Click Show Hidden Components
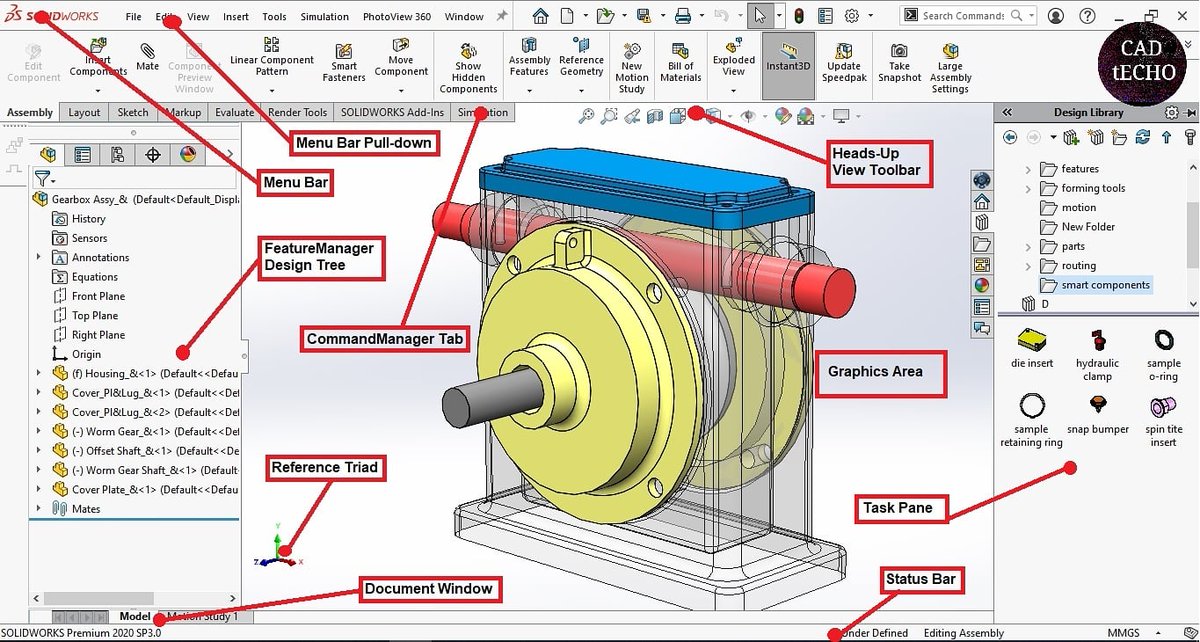 tap(468, 68)
